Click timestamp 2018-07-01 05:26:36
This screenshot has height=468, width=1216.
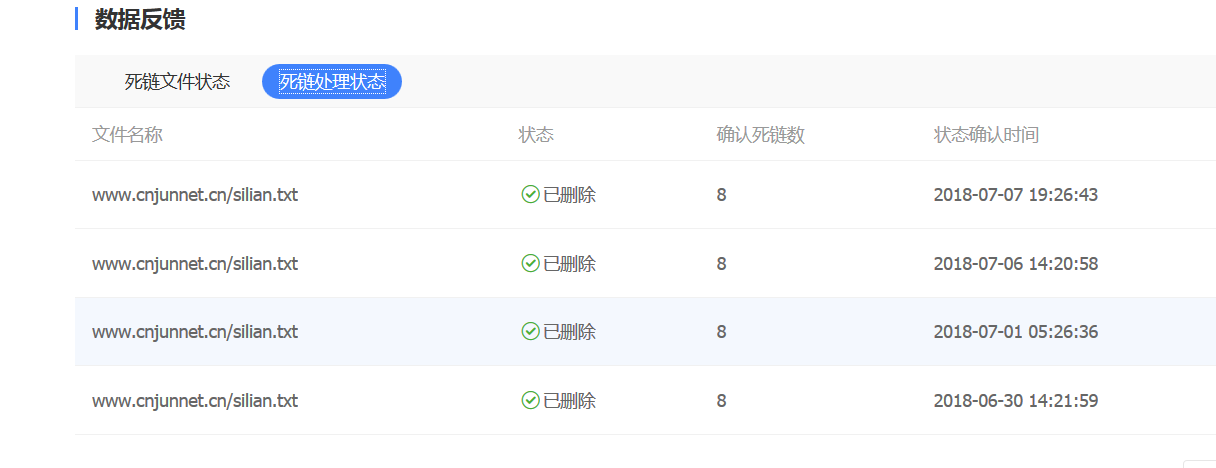(x=1015, y=332)
